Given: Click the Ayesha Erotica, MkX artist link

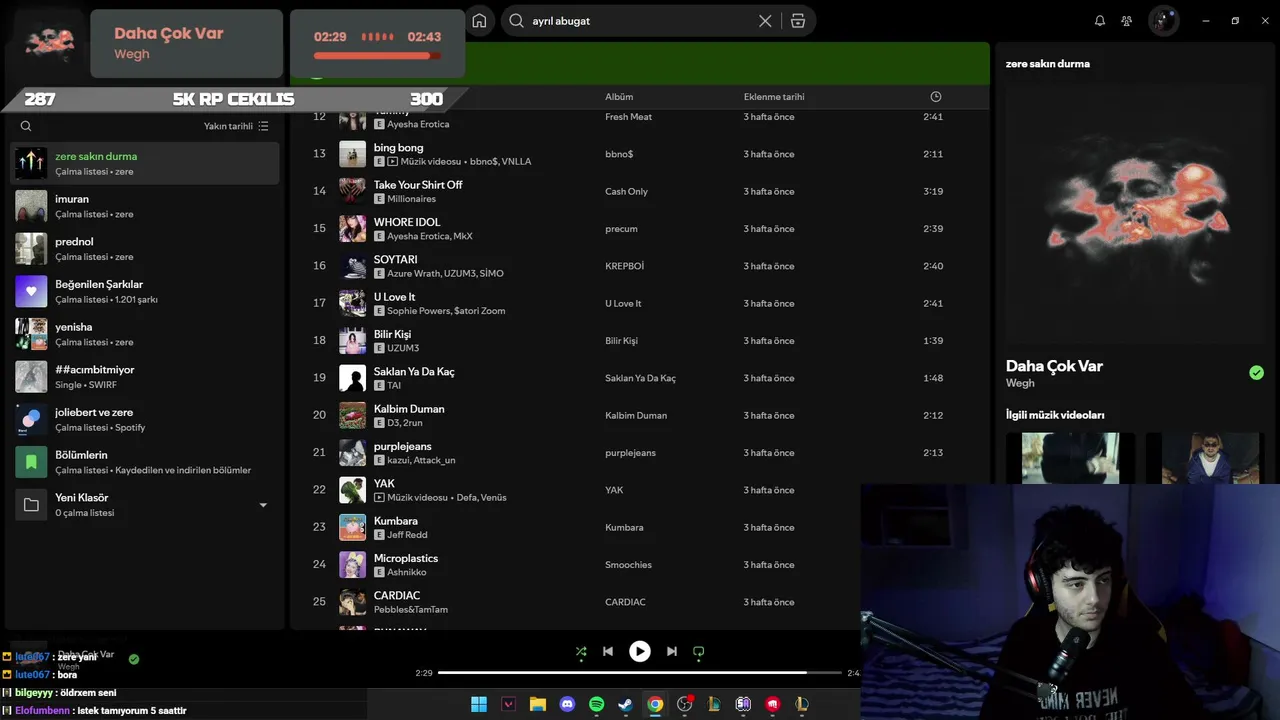Looking at the screenshot, I should (x=430, y=236).
